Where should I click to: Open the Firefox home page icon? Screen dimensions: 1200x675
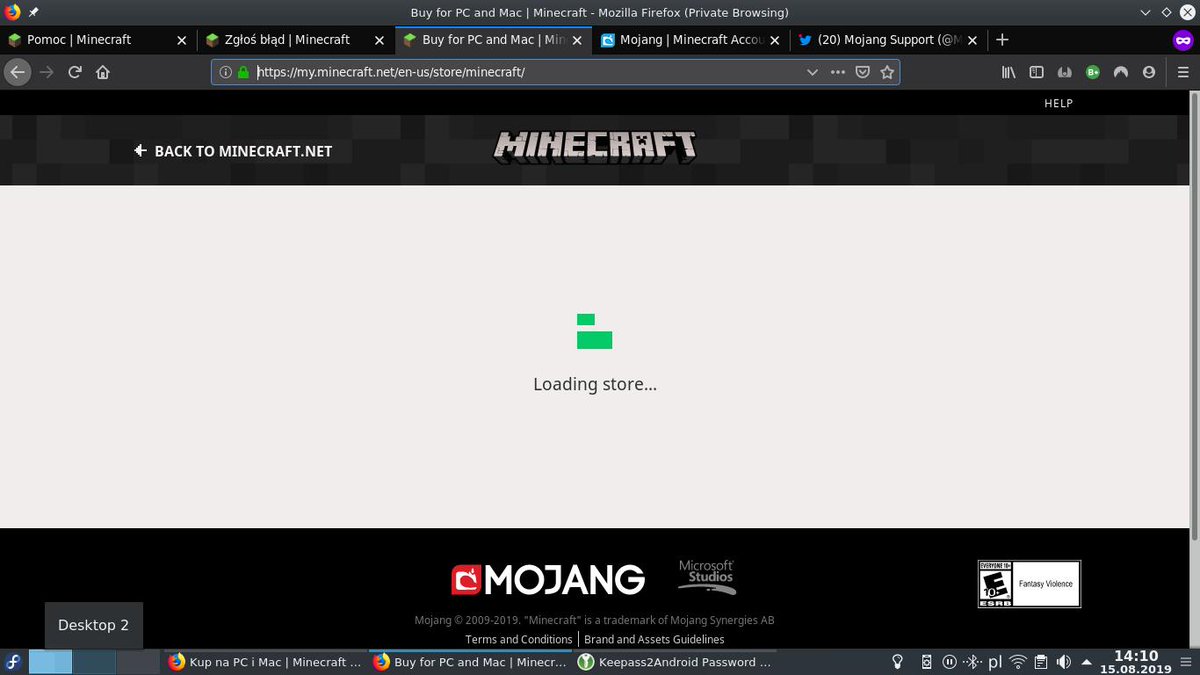[x=102, y=72]
